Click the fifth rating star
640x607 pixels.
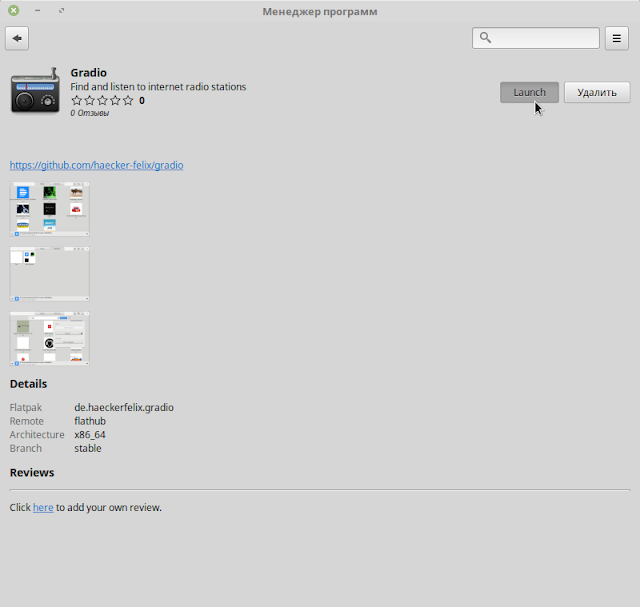pyautogui.click(x=128, y=100)
